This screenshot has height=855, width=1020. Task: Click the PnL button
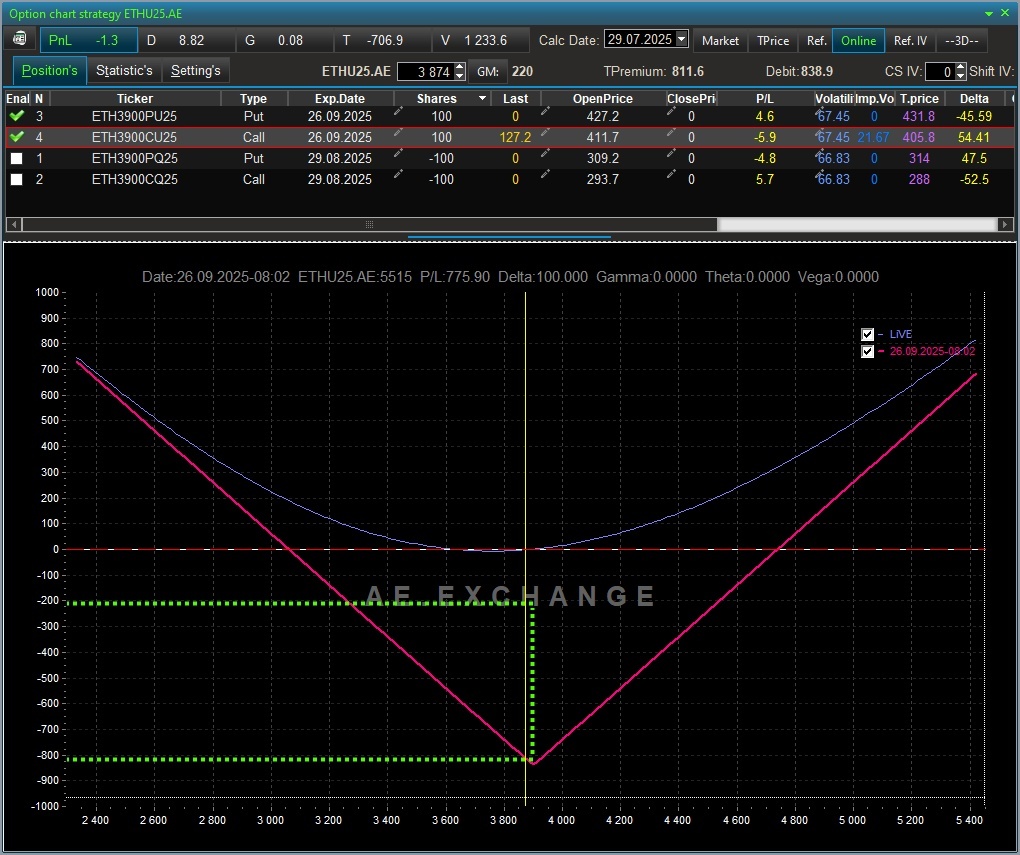pos(88,40)
